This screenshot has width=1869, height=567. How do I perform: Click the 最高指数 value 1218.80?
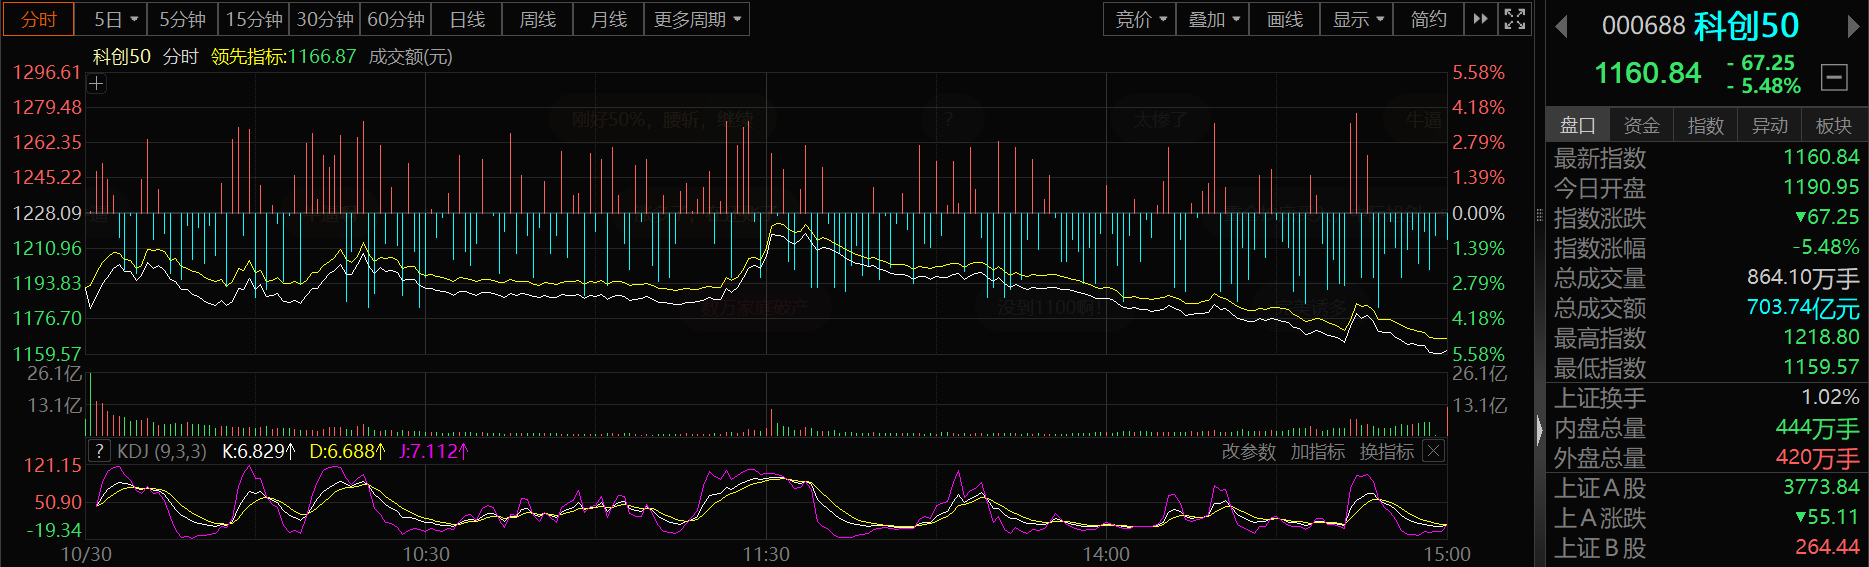coord(1821,337)
